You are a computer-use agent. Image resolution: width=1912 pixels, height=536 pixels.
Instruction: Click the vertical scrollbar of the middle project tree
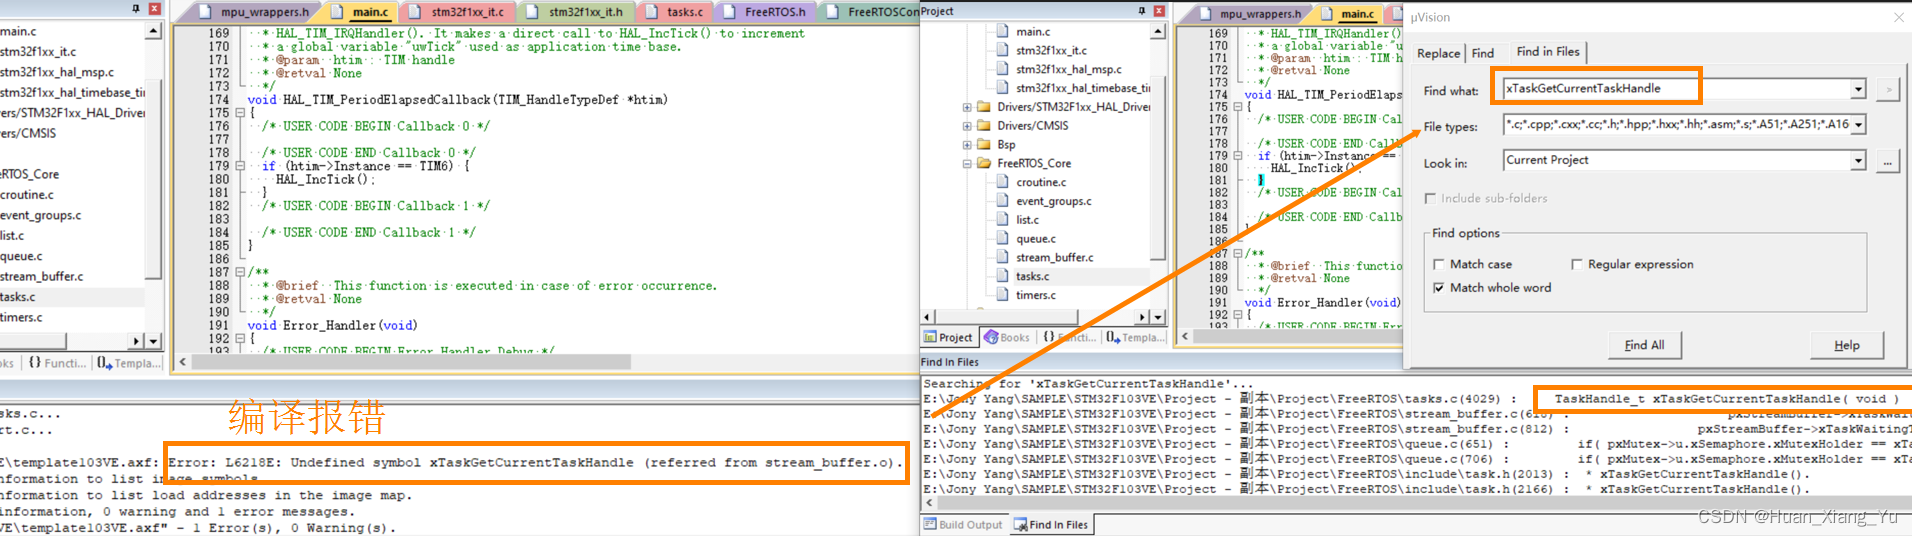pos(1158,167)
